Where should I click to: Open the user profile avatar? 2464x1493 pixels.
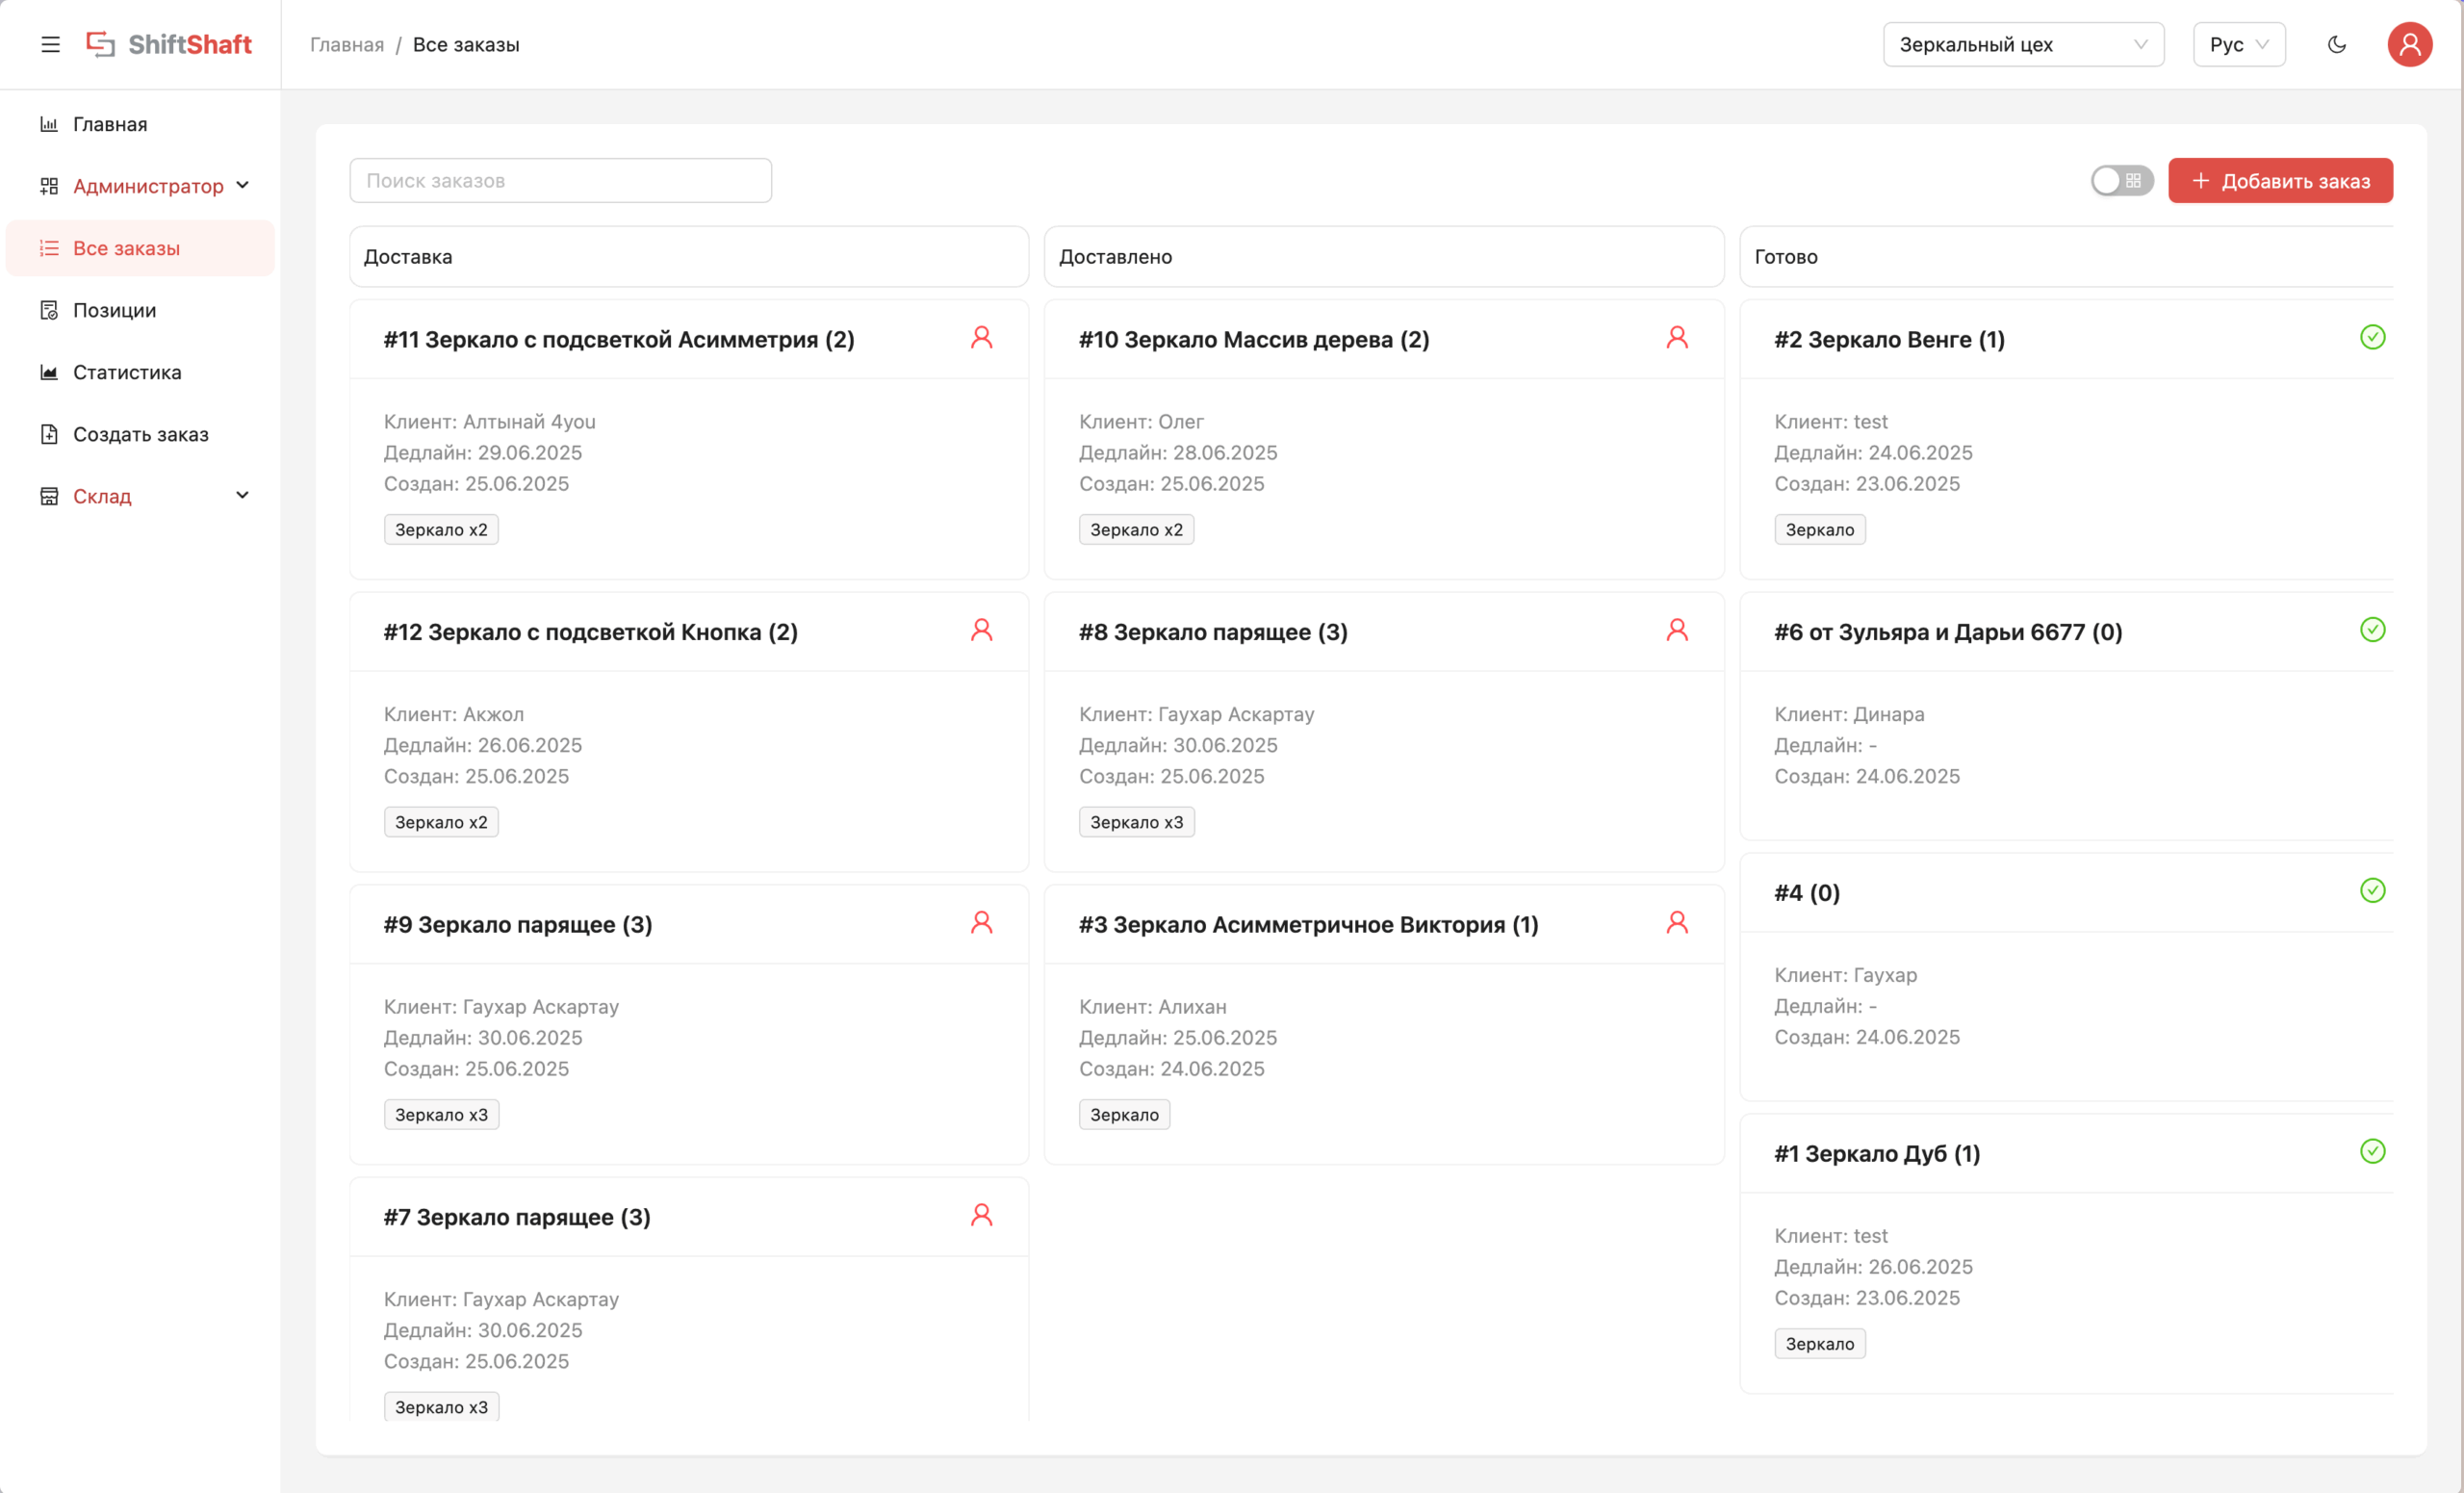point(2409,44)
